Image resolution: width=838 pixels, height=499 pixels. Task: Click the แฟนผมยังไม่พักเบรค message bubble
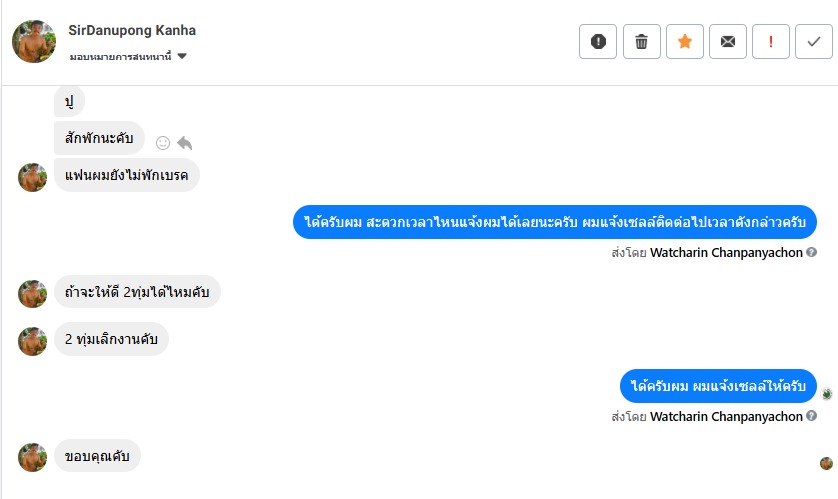(x=126, y=175)
